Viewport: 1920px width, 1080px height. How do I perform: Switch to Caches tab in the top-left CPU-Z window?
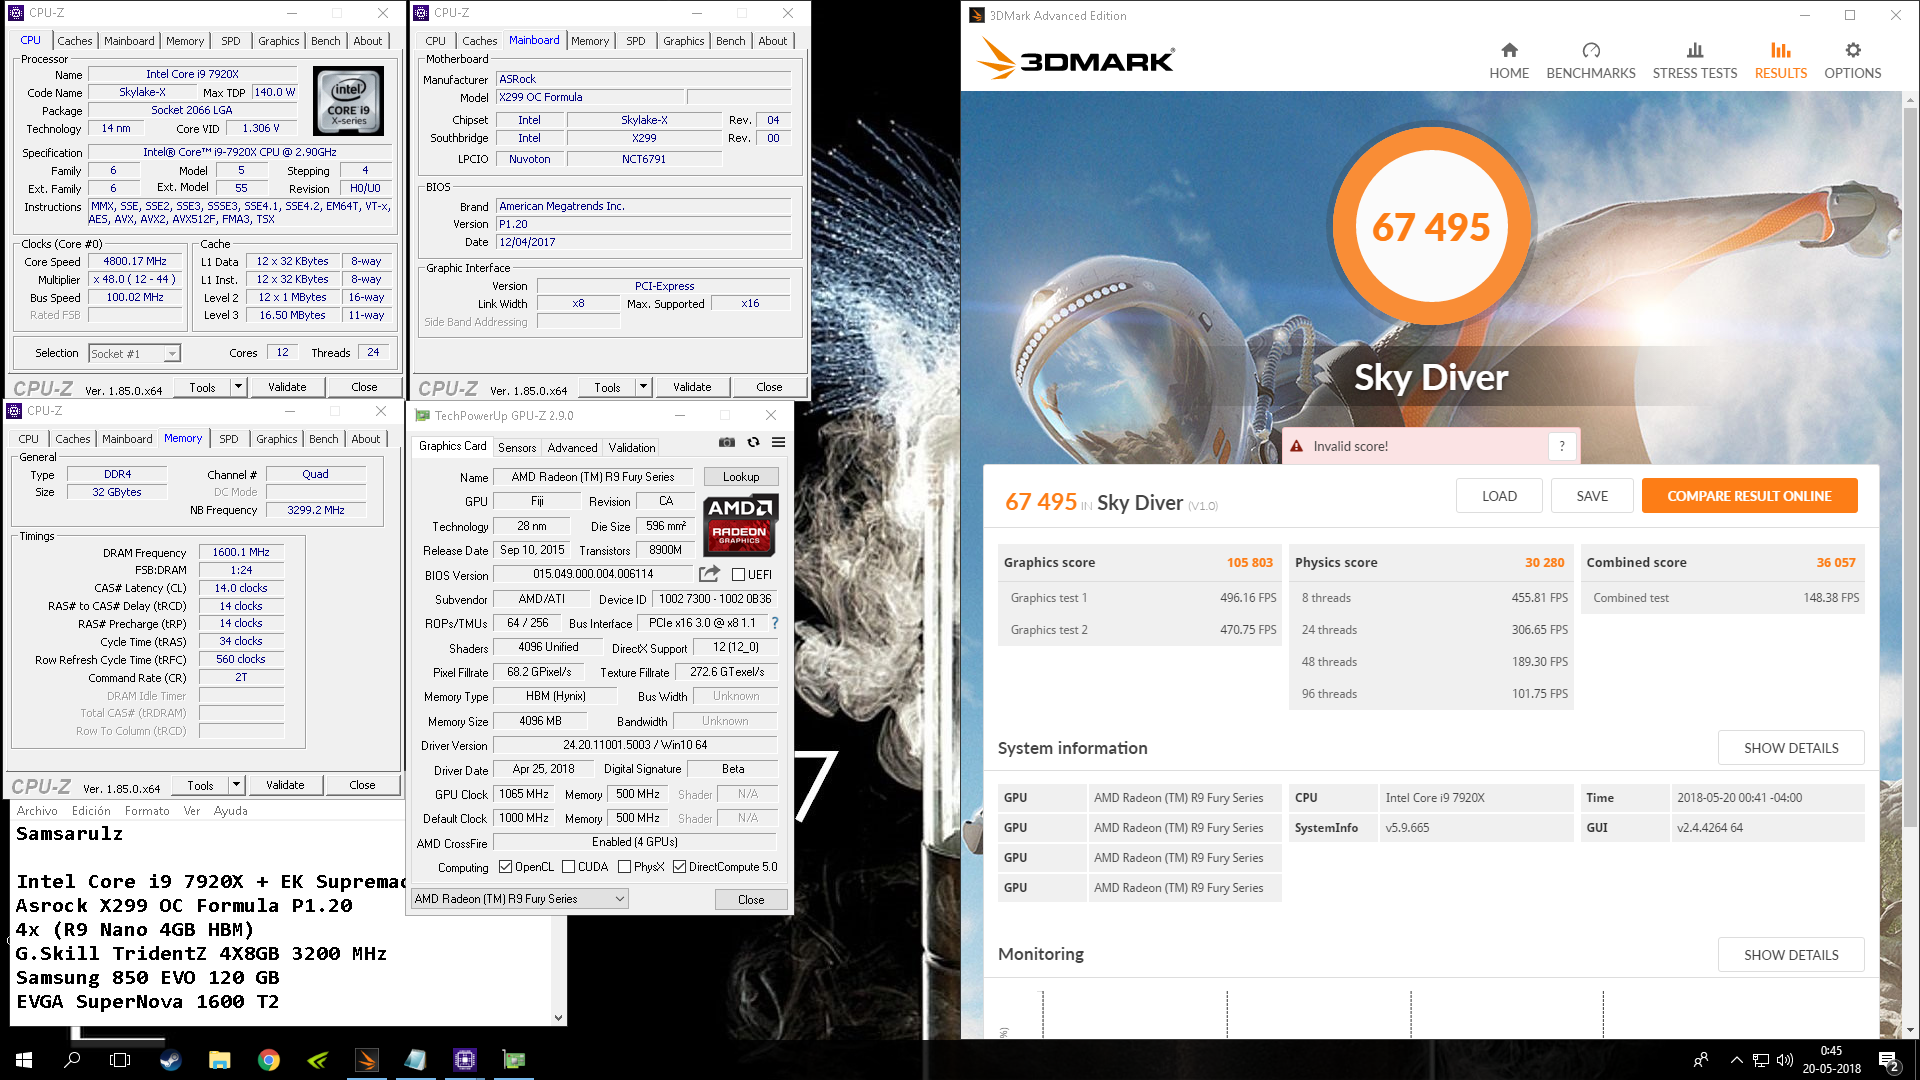pos(75,41)
